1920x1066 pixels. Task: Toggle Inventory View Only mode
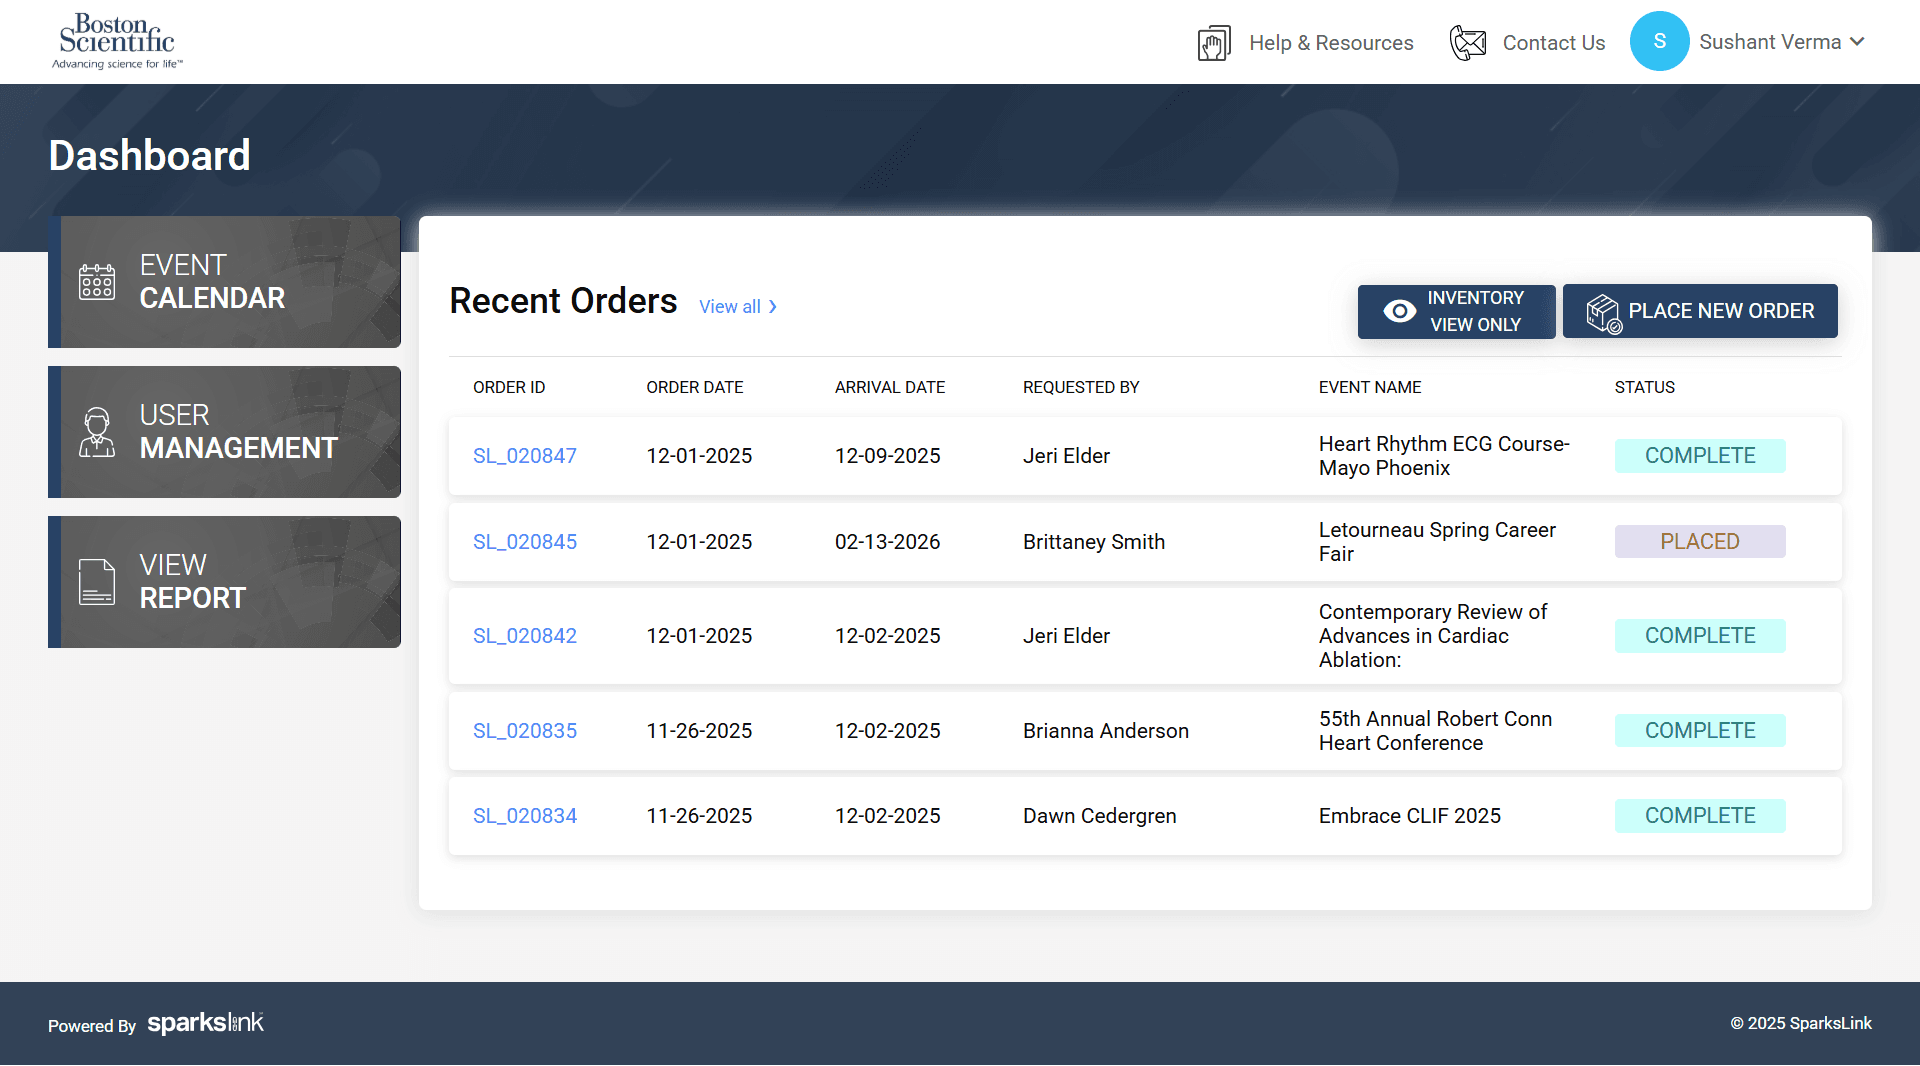(x=1456, y=311)
